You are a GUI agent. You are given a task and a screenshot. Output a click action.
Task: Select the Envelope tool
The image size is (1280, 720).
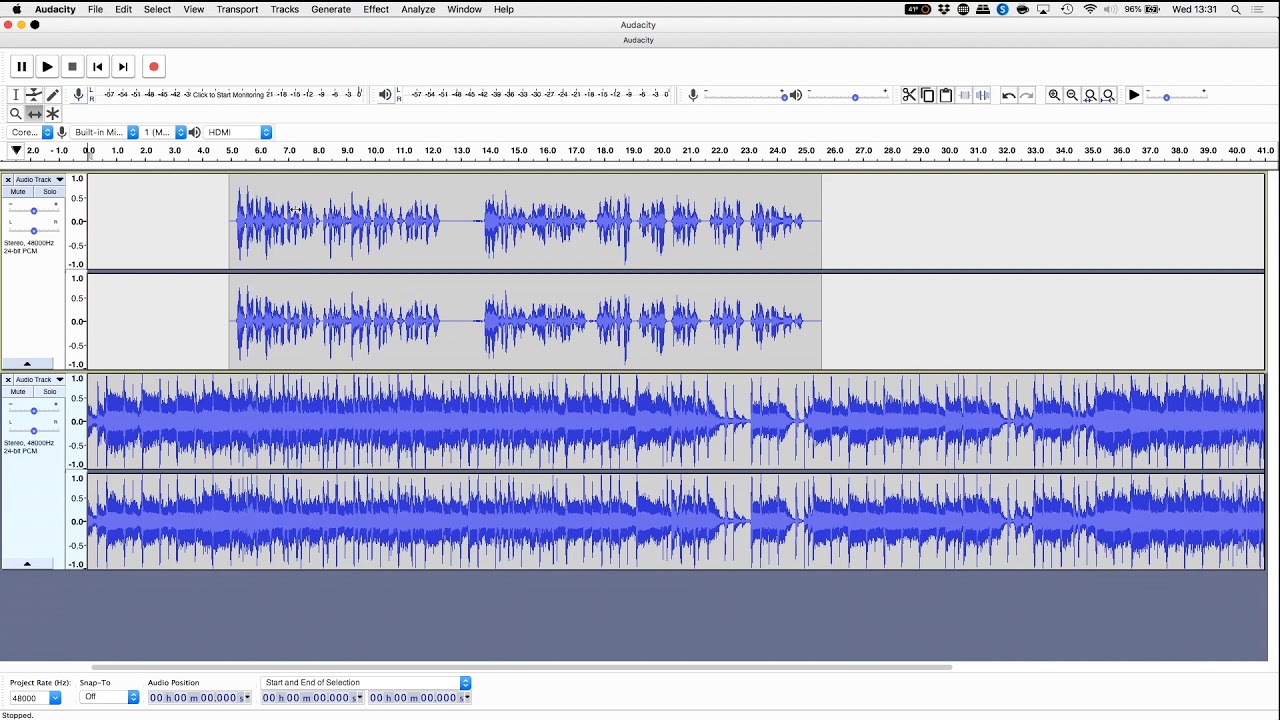pos(34,95)
